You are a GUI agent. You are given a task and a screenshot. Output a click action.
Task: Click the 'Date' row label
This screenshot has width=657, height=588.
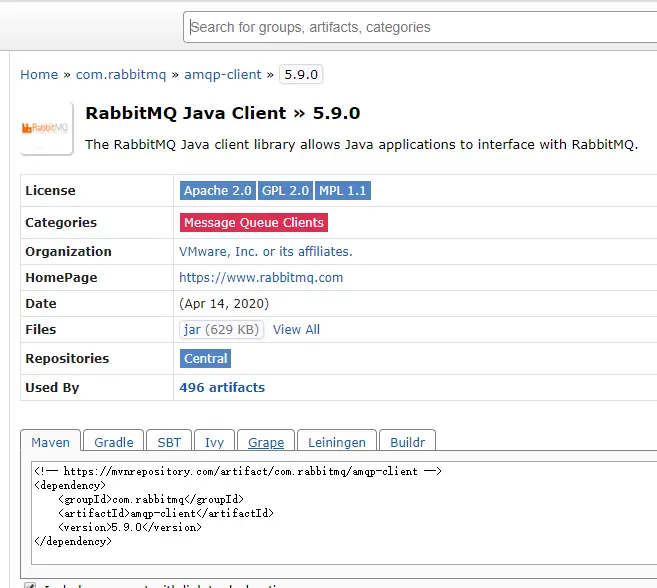(x=41, y=303)
